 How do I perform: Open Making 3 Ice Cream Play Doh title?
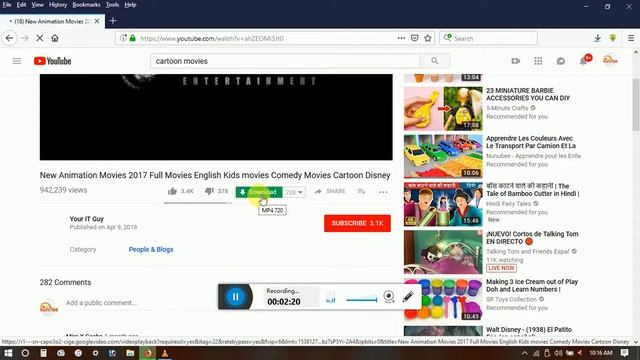click(532, 285)
